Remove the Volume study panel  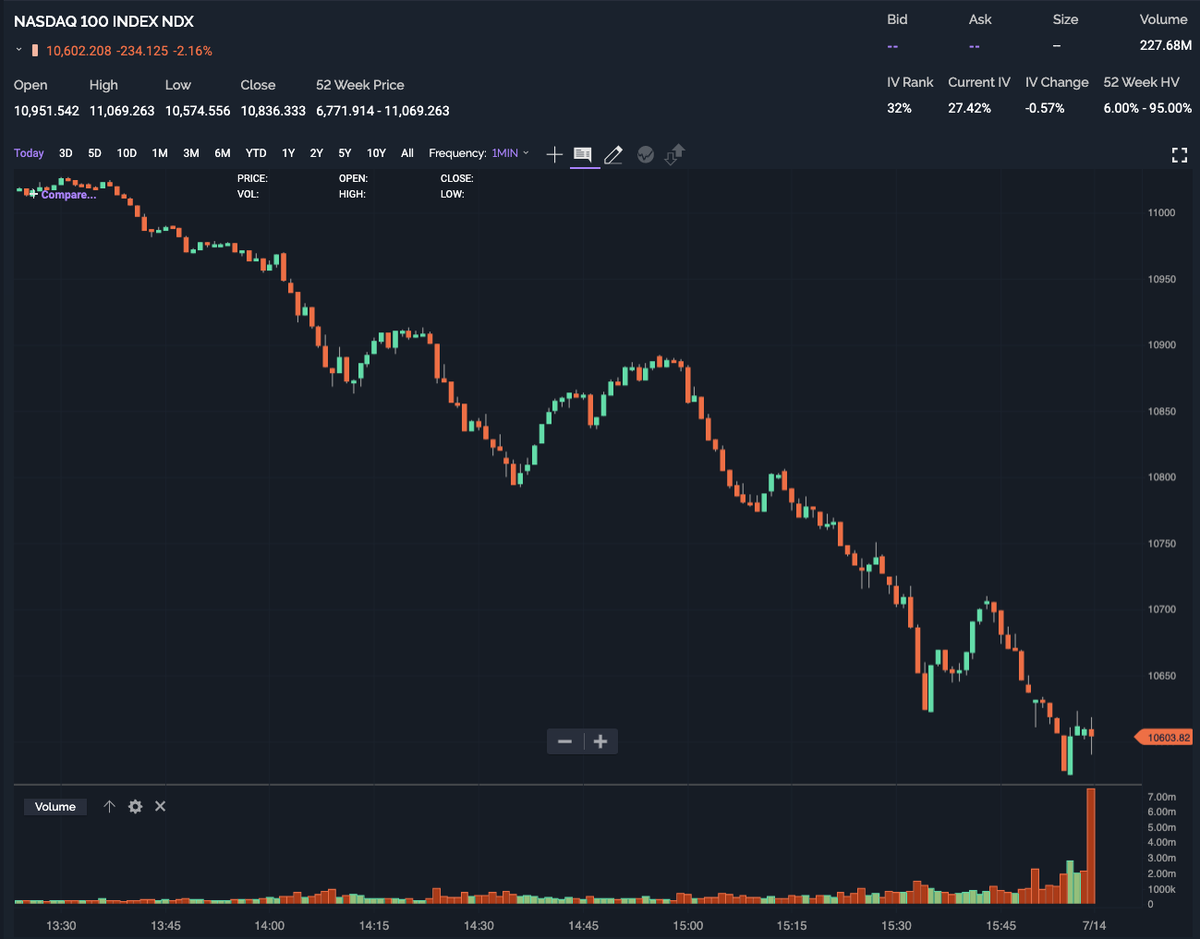coord(160,806)
